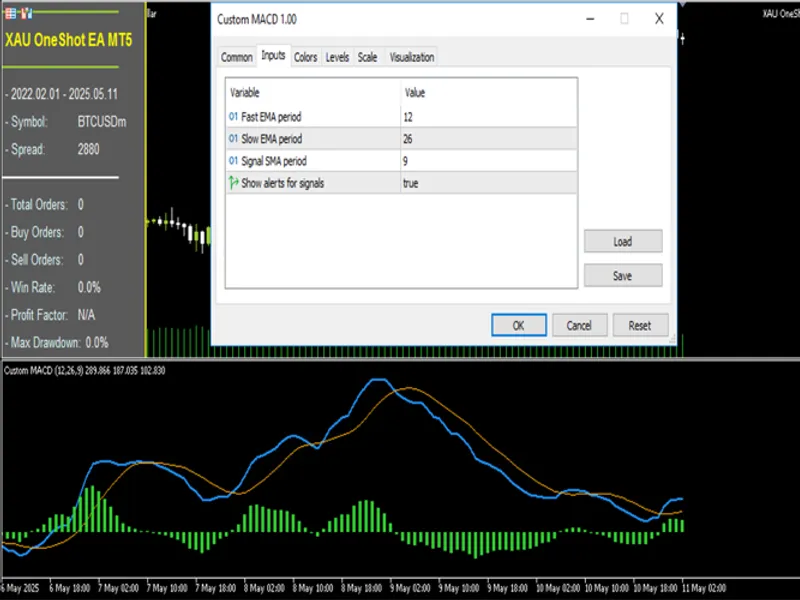Screen dimensions: 800x600
Task: Click the Total Orders row
Action: pyautogui.click(x=44, y=205)
